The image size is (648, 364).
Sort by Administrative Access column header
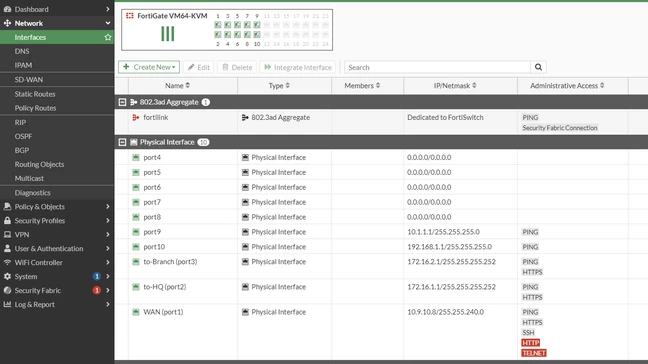(567, 86)
